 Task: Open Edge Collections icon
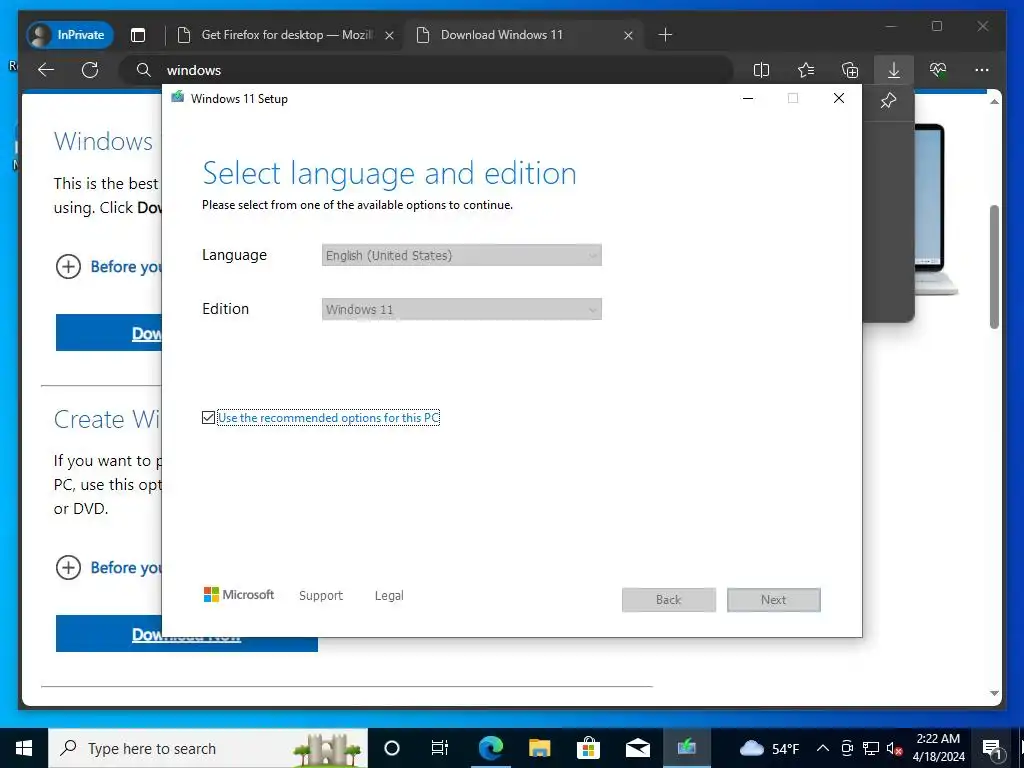tap(850, 70)
